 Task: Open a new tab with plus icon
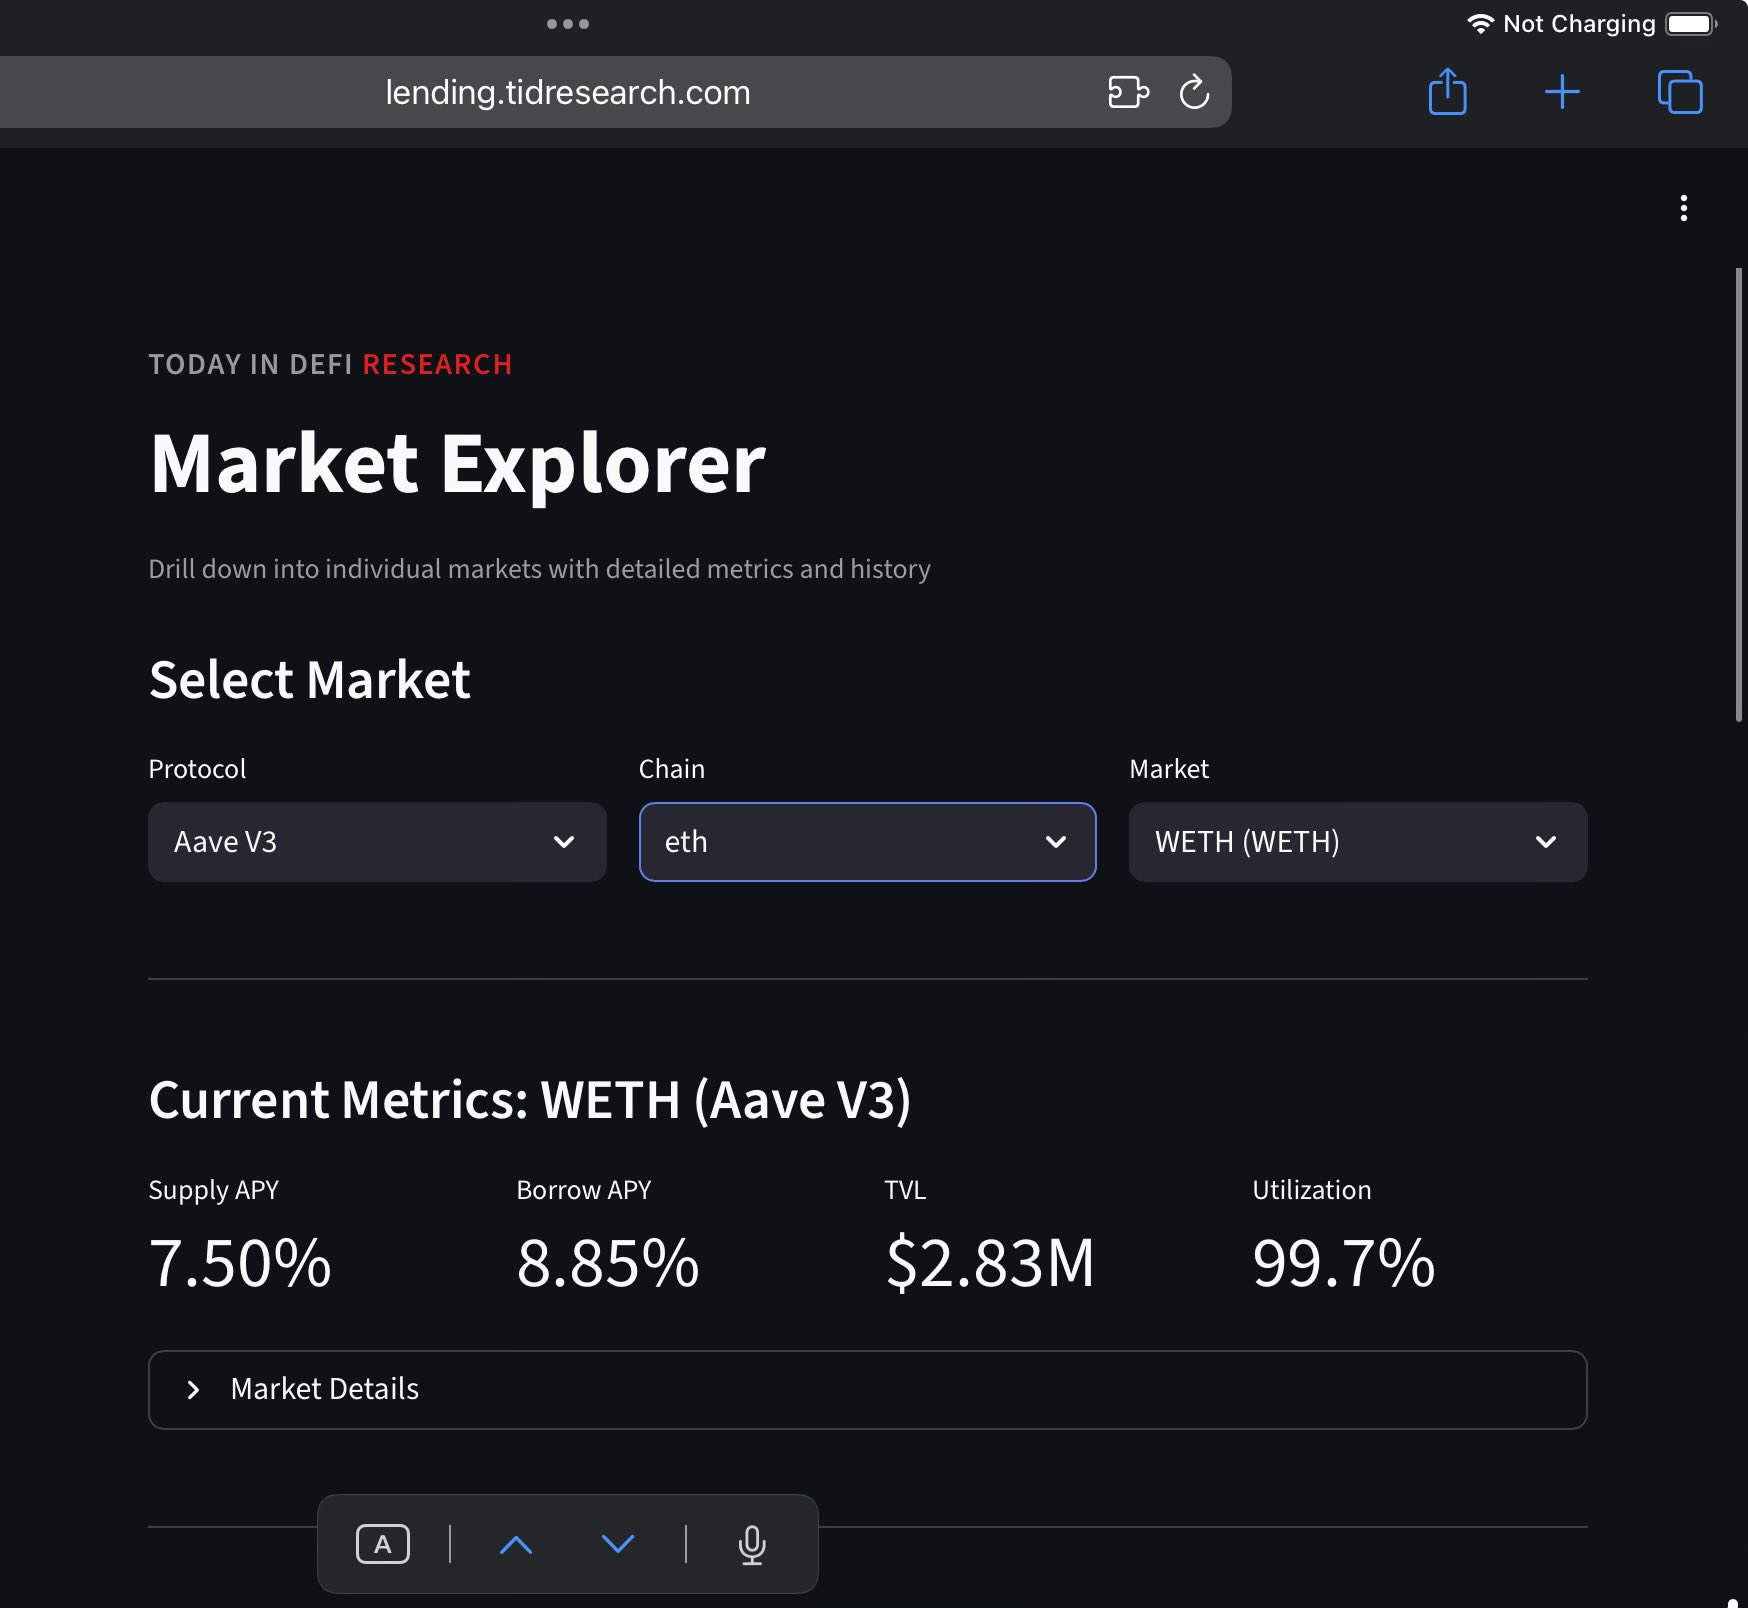tap(1562, 92)
